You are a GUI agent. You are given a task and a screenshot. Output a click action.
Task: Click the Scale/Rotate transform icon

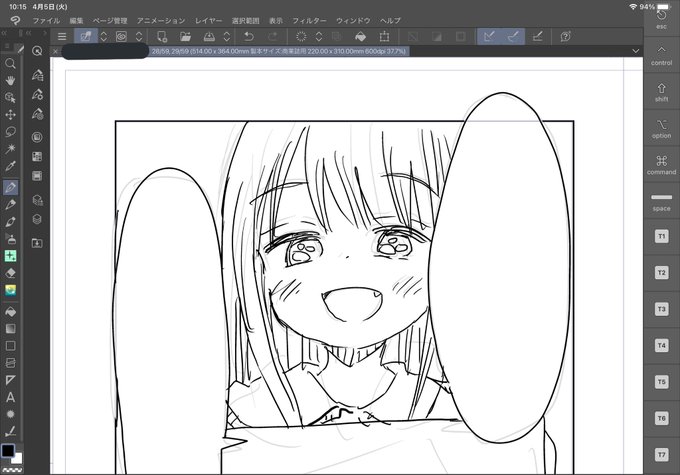tap(384, 36)
